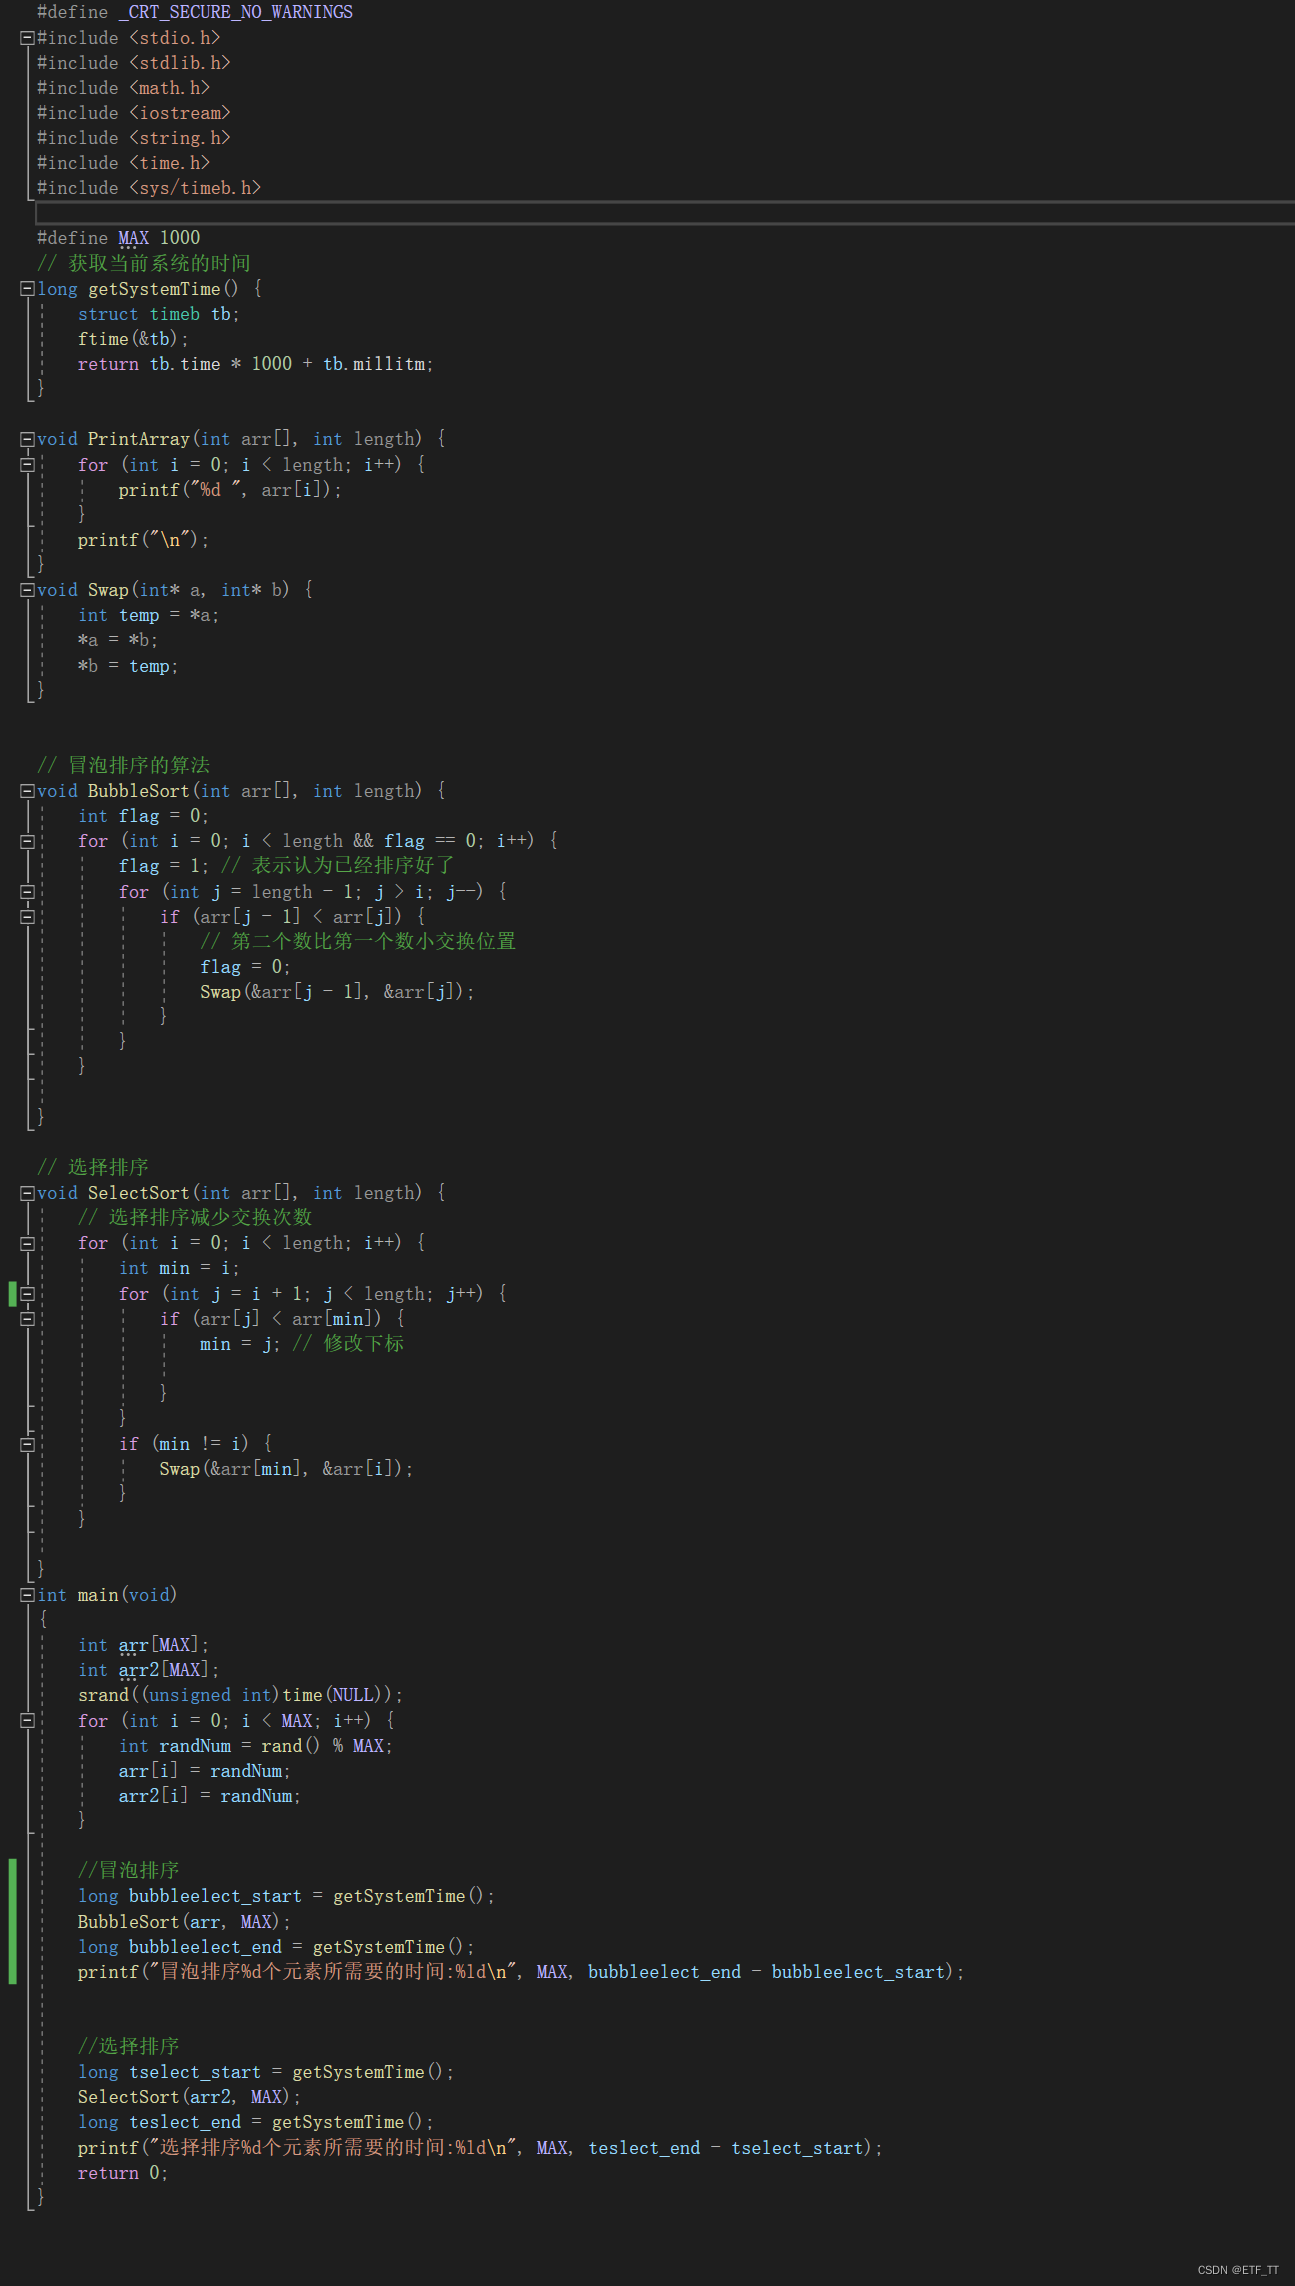Image resolution: width=1295 pixels, height=2286 pixels.
Task: Click the <sys/timeb.h> include text
Action: (x=195, y=188)
